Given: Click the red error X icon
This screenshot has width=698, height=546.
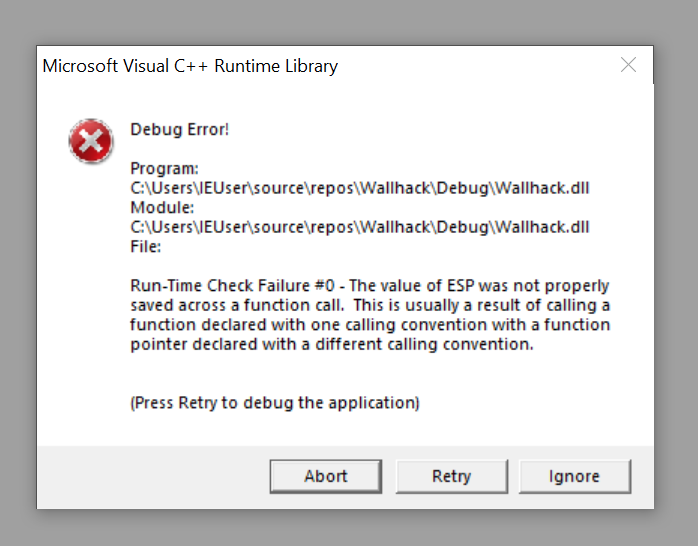Looking at the screenshot, I should (91, 141).
